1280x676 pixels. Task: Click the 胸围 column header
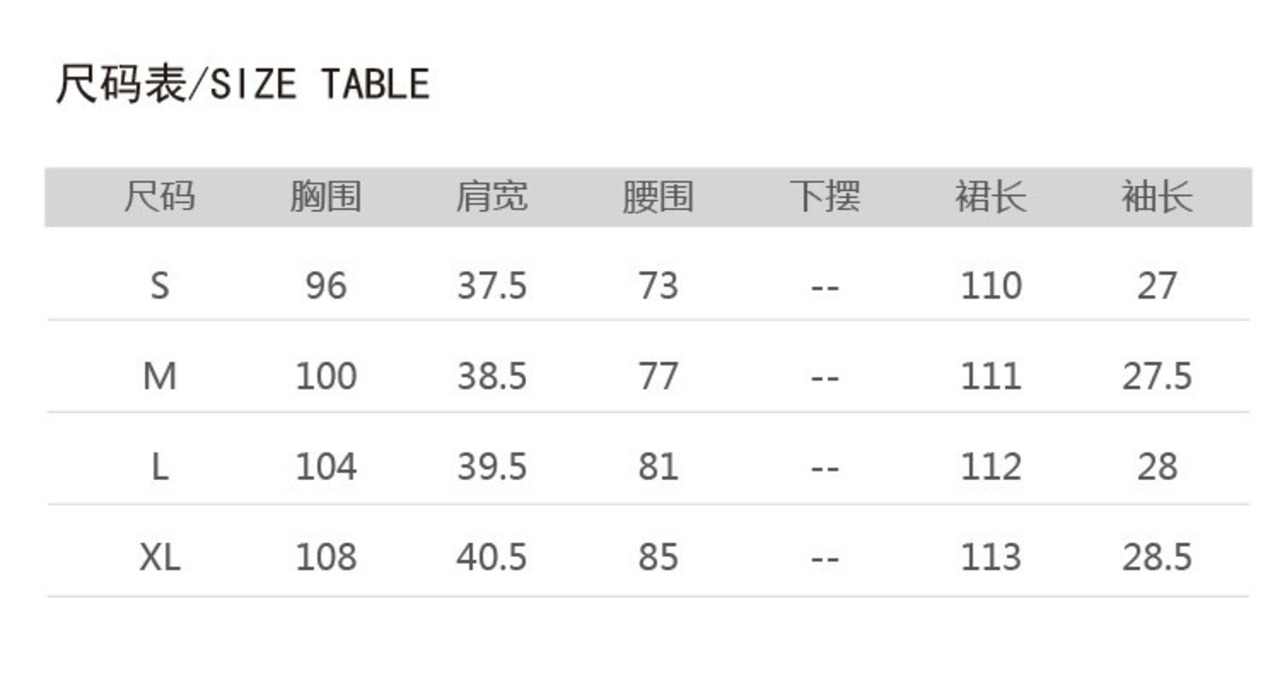(x=325, y=197)
